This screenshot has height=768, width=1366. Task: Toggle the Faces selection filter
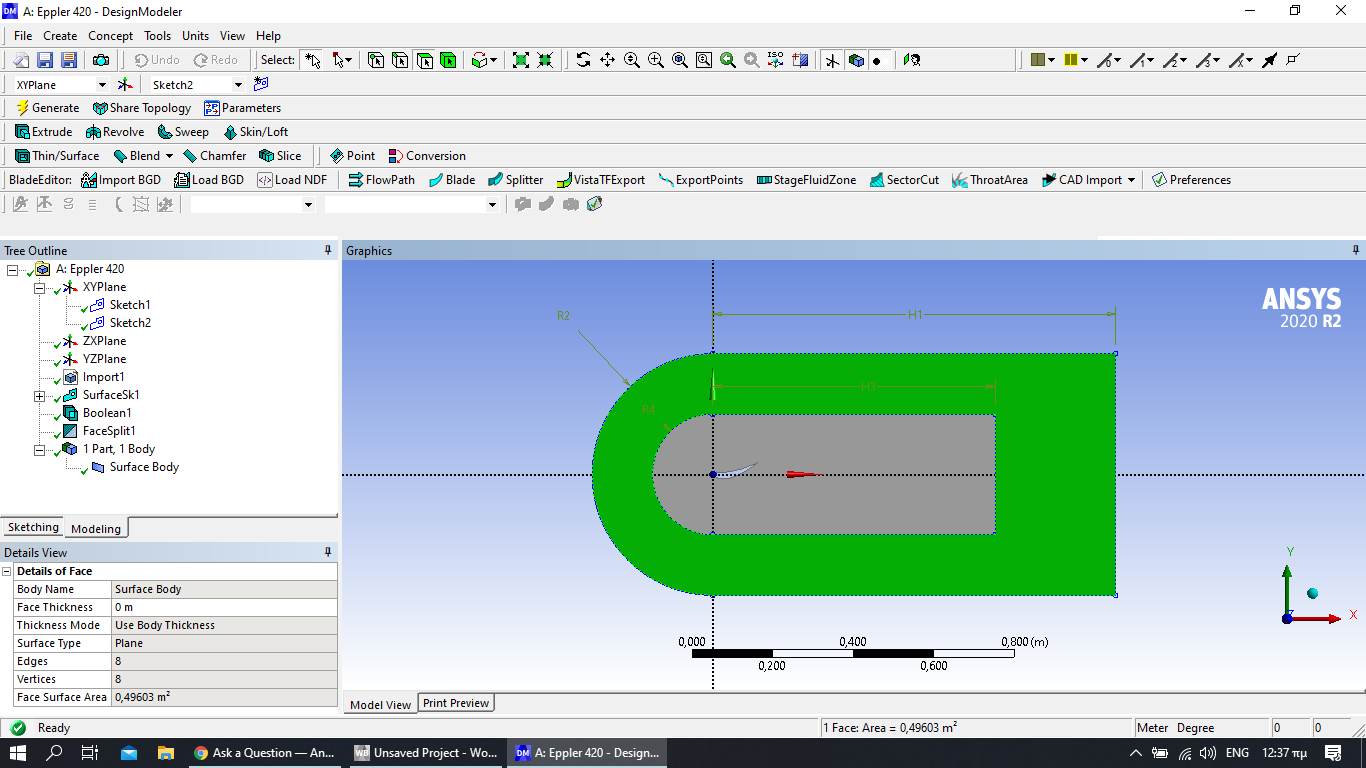point(424,60)
